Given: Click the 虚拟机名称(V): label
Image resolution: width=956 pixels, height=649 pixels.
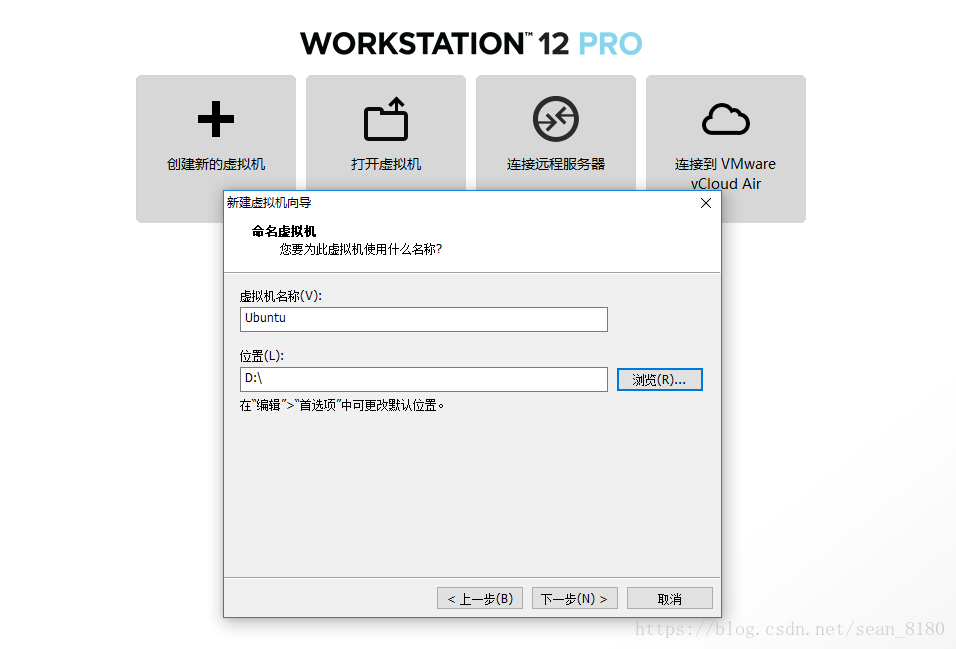Looking at the screenshot, I should [280, 296].
